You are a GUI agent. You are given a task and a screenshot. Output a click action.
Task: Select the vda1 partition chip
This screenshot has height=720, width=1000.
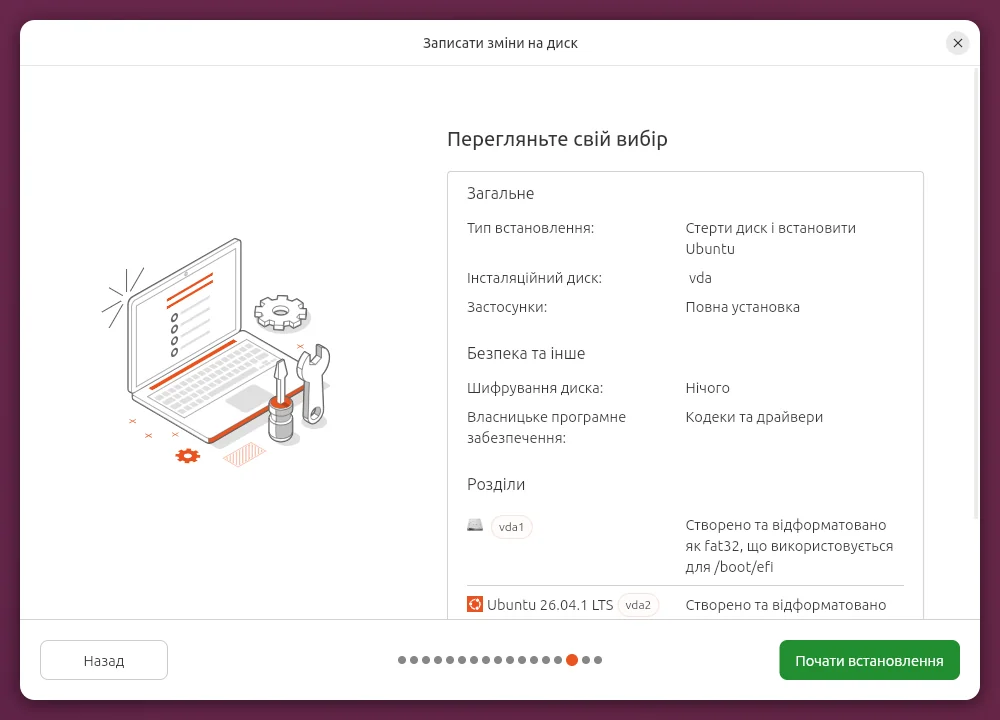coord(511,527)
